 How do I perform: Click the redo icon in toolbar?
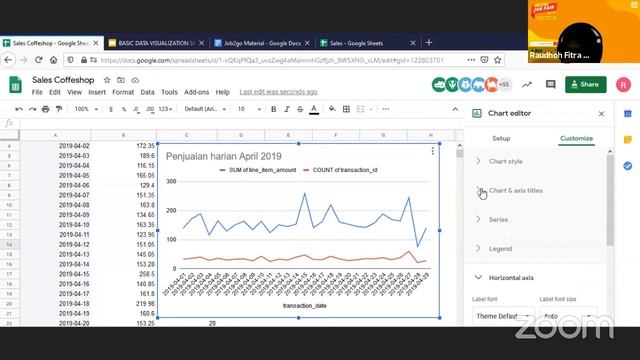pos(32,109)
